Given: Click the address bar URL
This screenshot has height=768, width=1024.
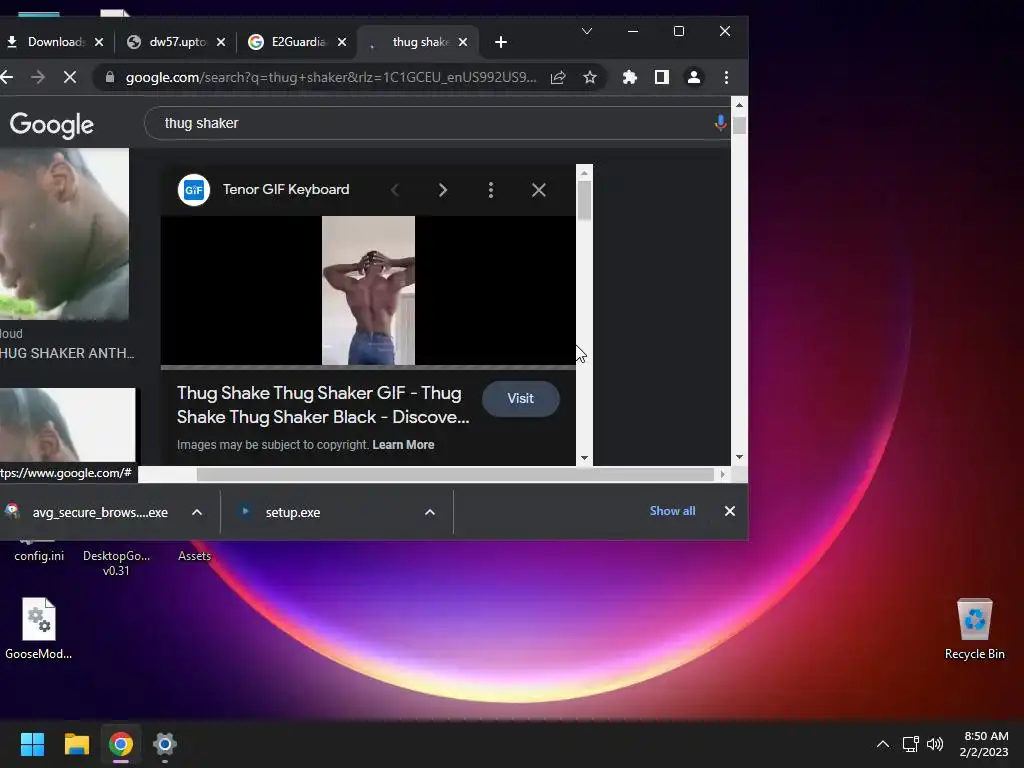Looking at the screenshot, I should (x=330, y=77).
